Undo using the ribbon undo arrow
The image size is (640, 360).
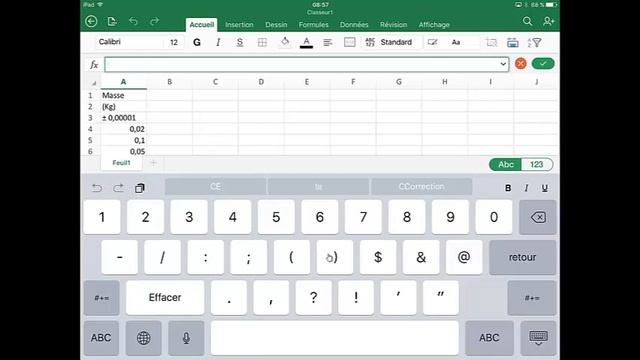(x=133, y=21)
